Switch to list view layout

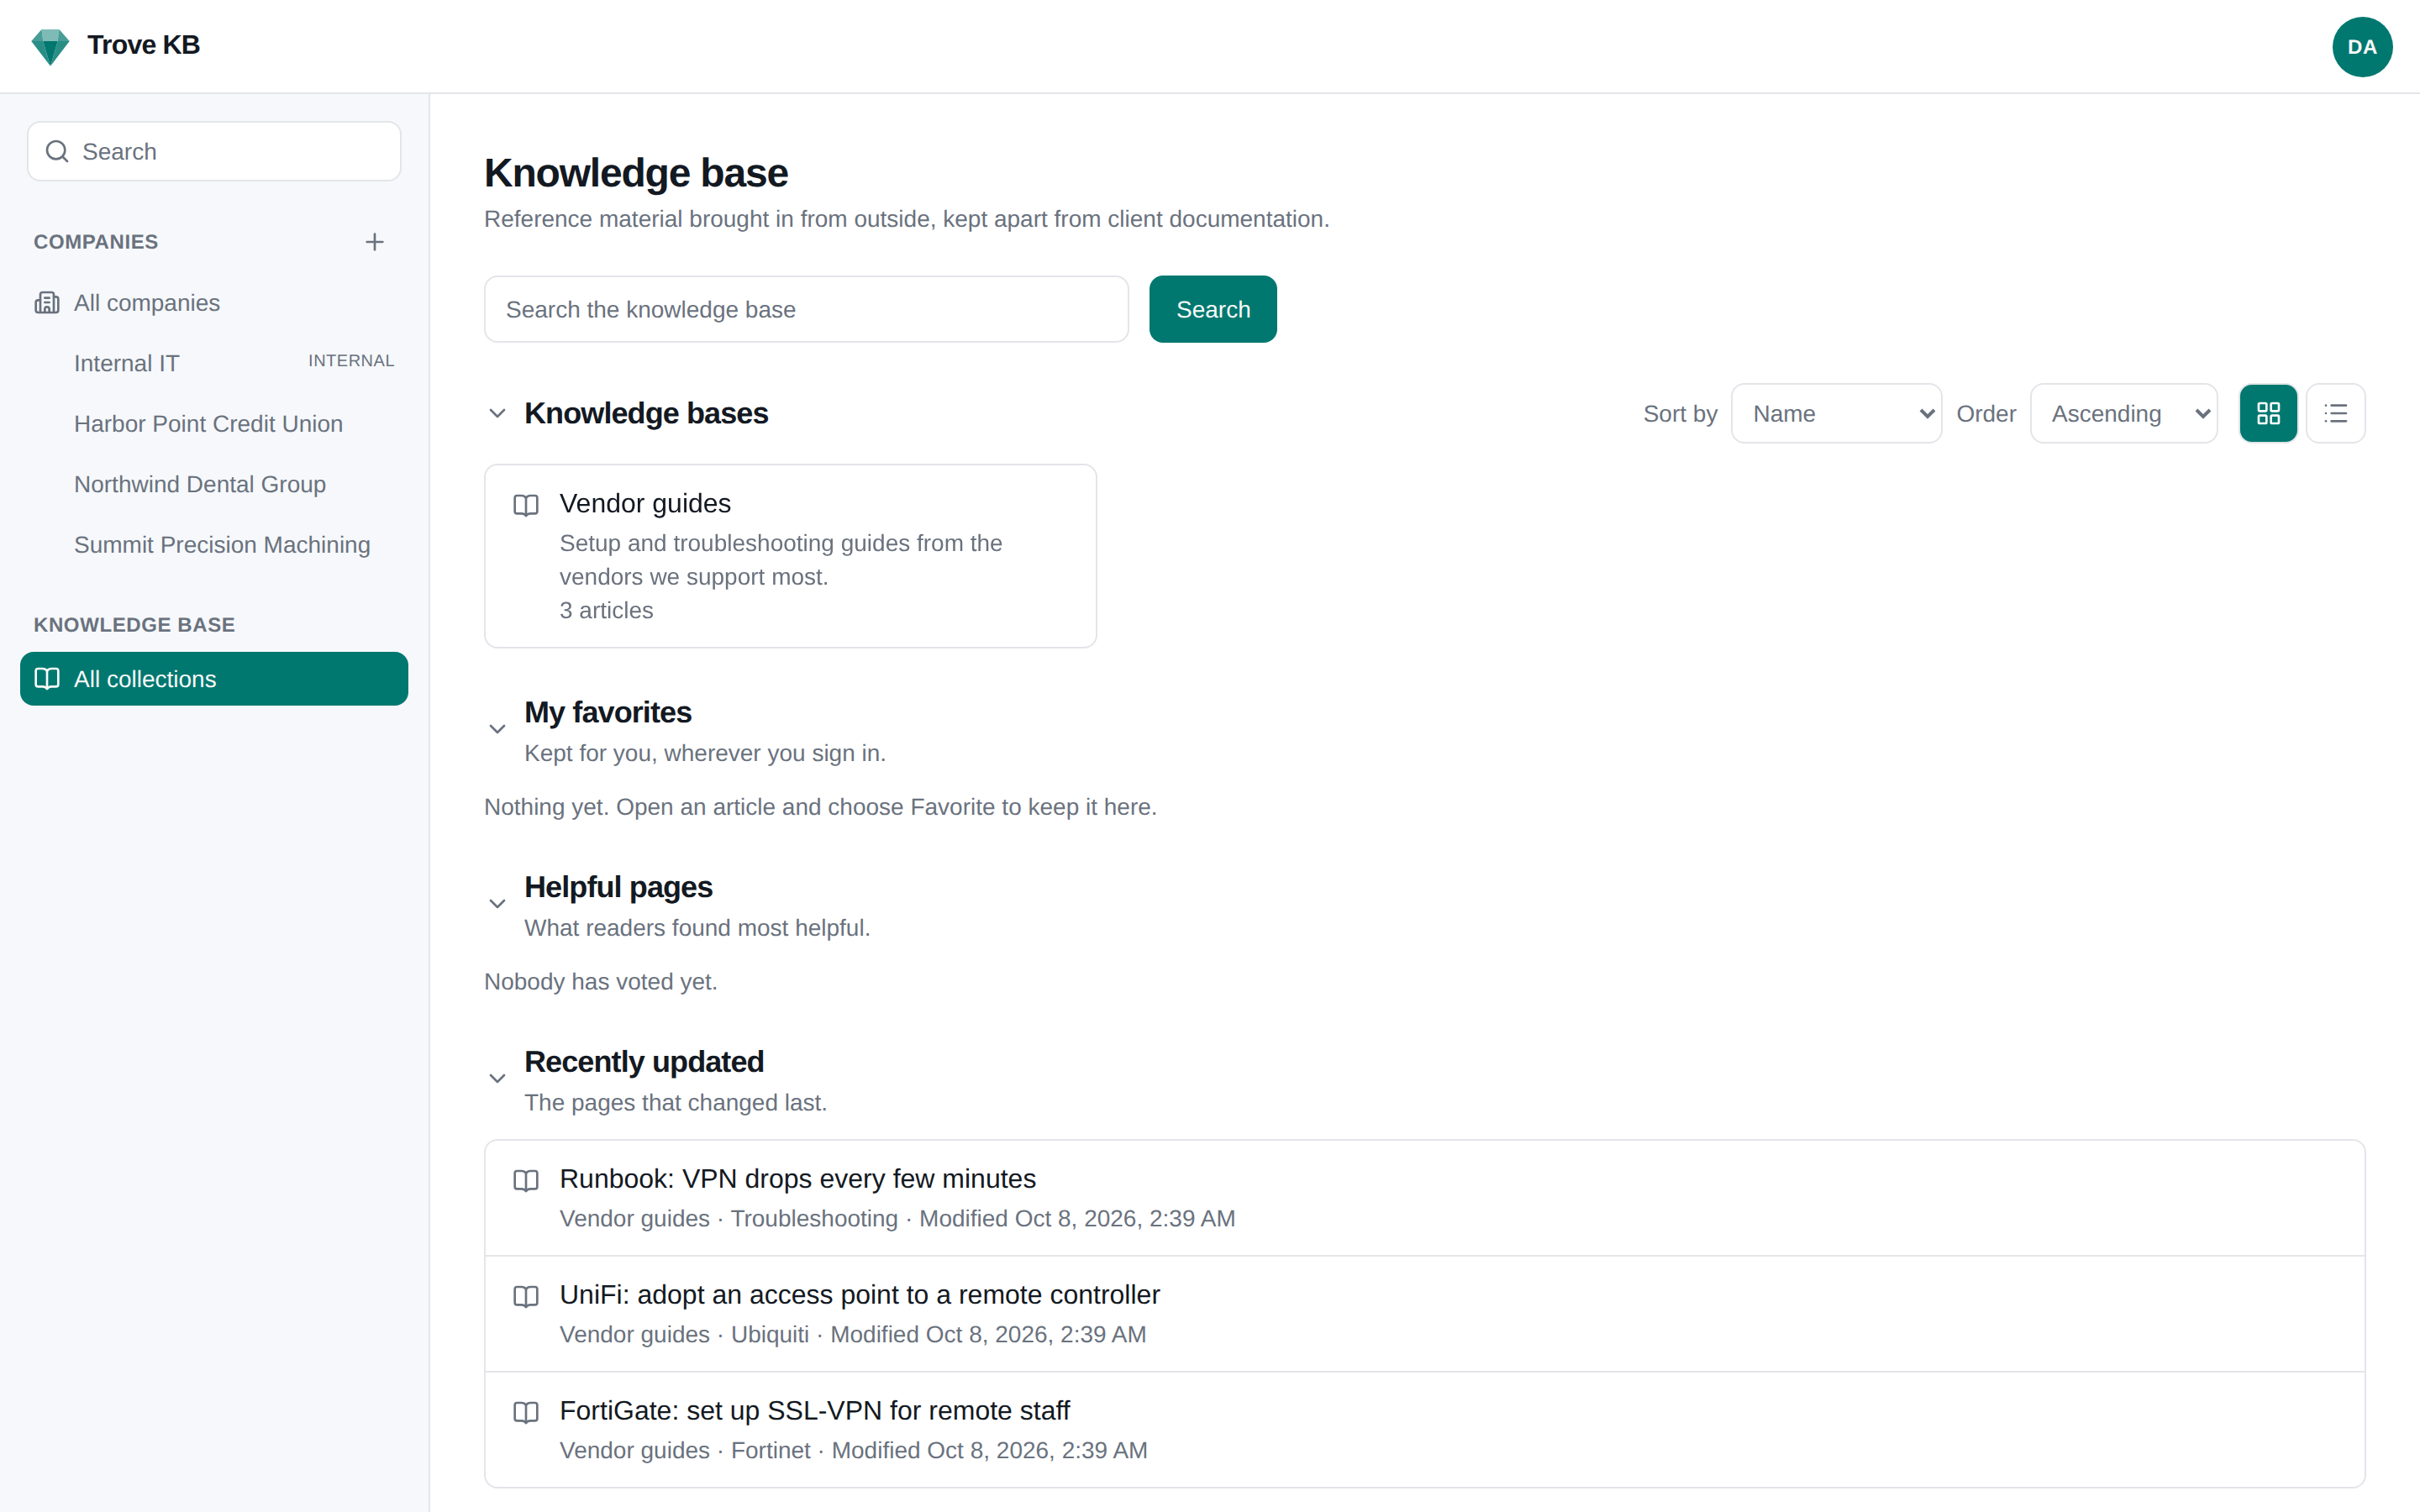[2335, 413]
